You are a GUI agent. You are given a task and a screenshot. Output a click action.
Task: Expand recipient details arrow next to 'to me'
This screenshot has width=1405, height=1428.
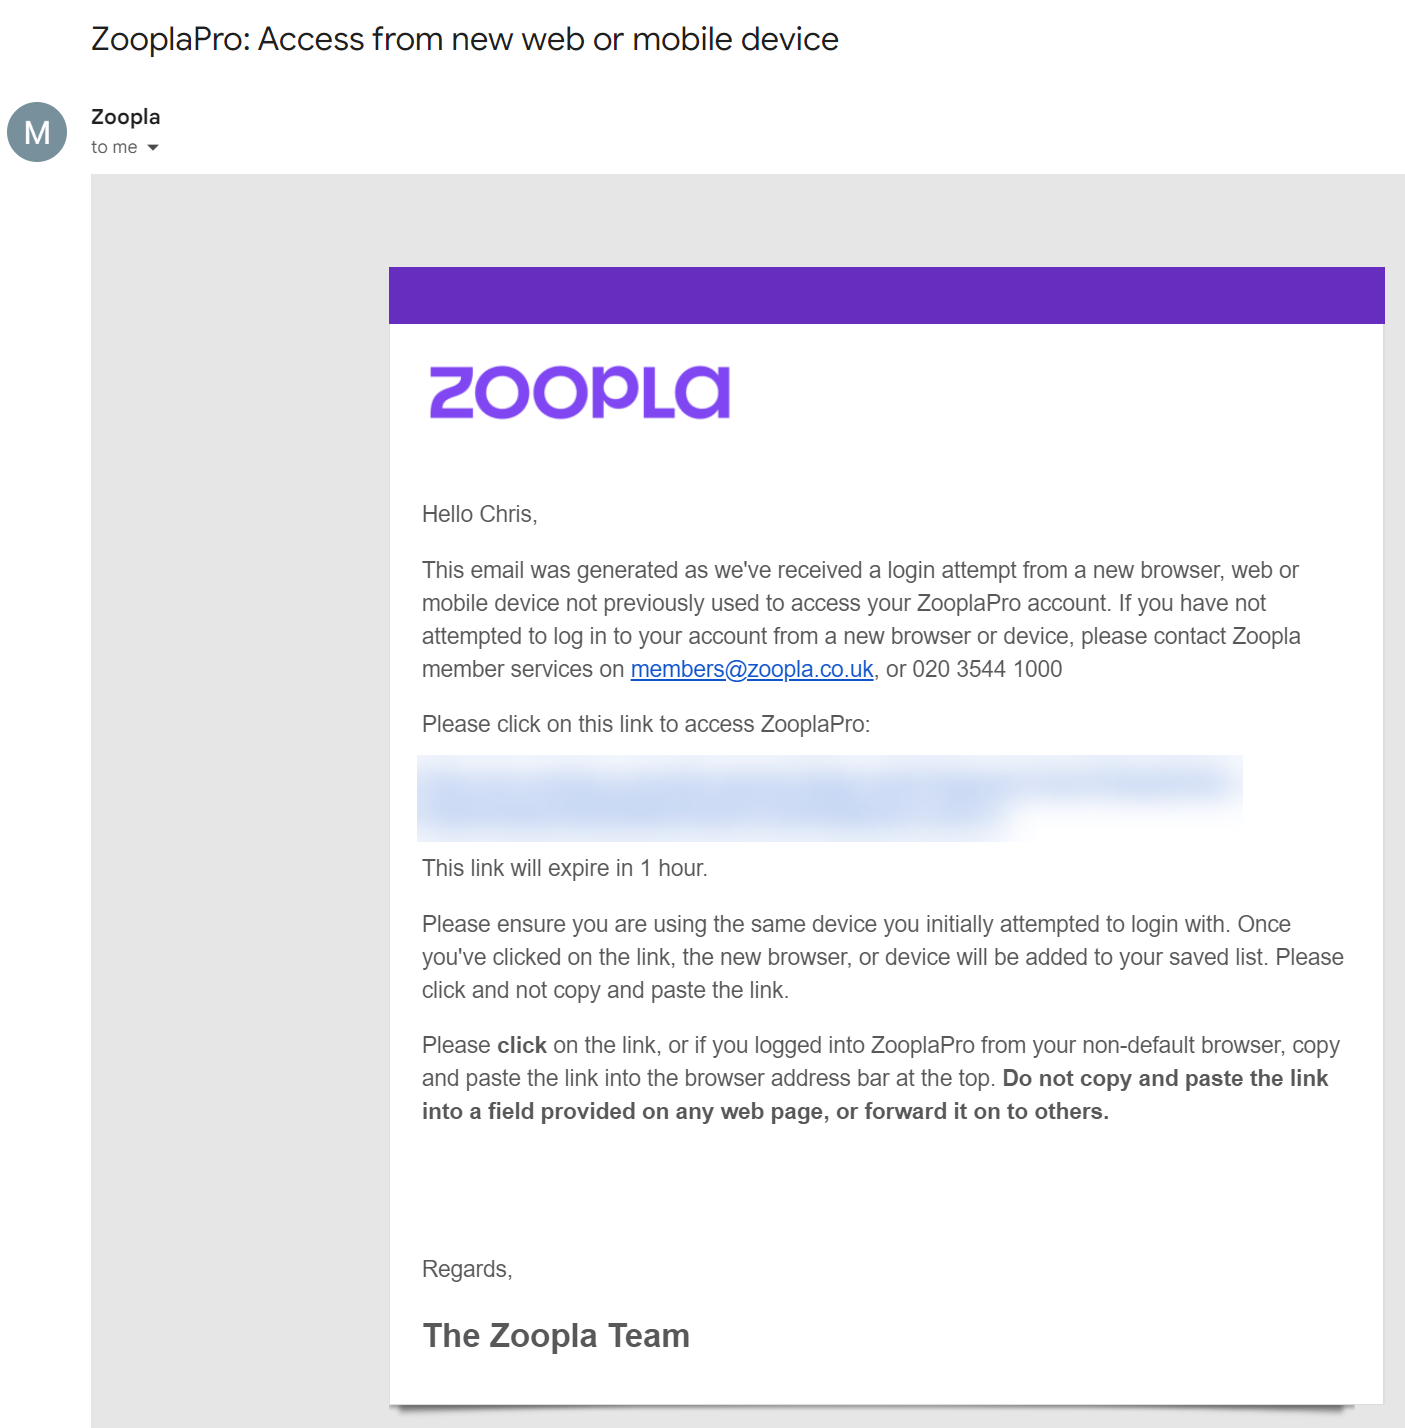pyautogui.click(x=153, y=148)
